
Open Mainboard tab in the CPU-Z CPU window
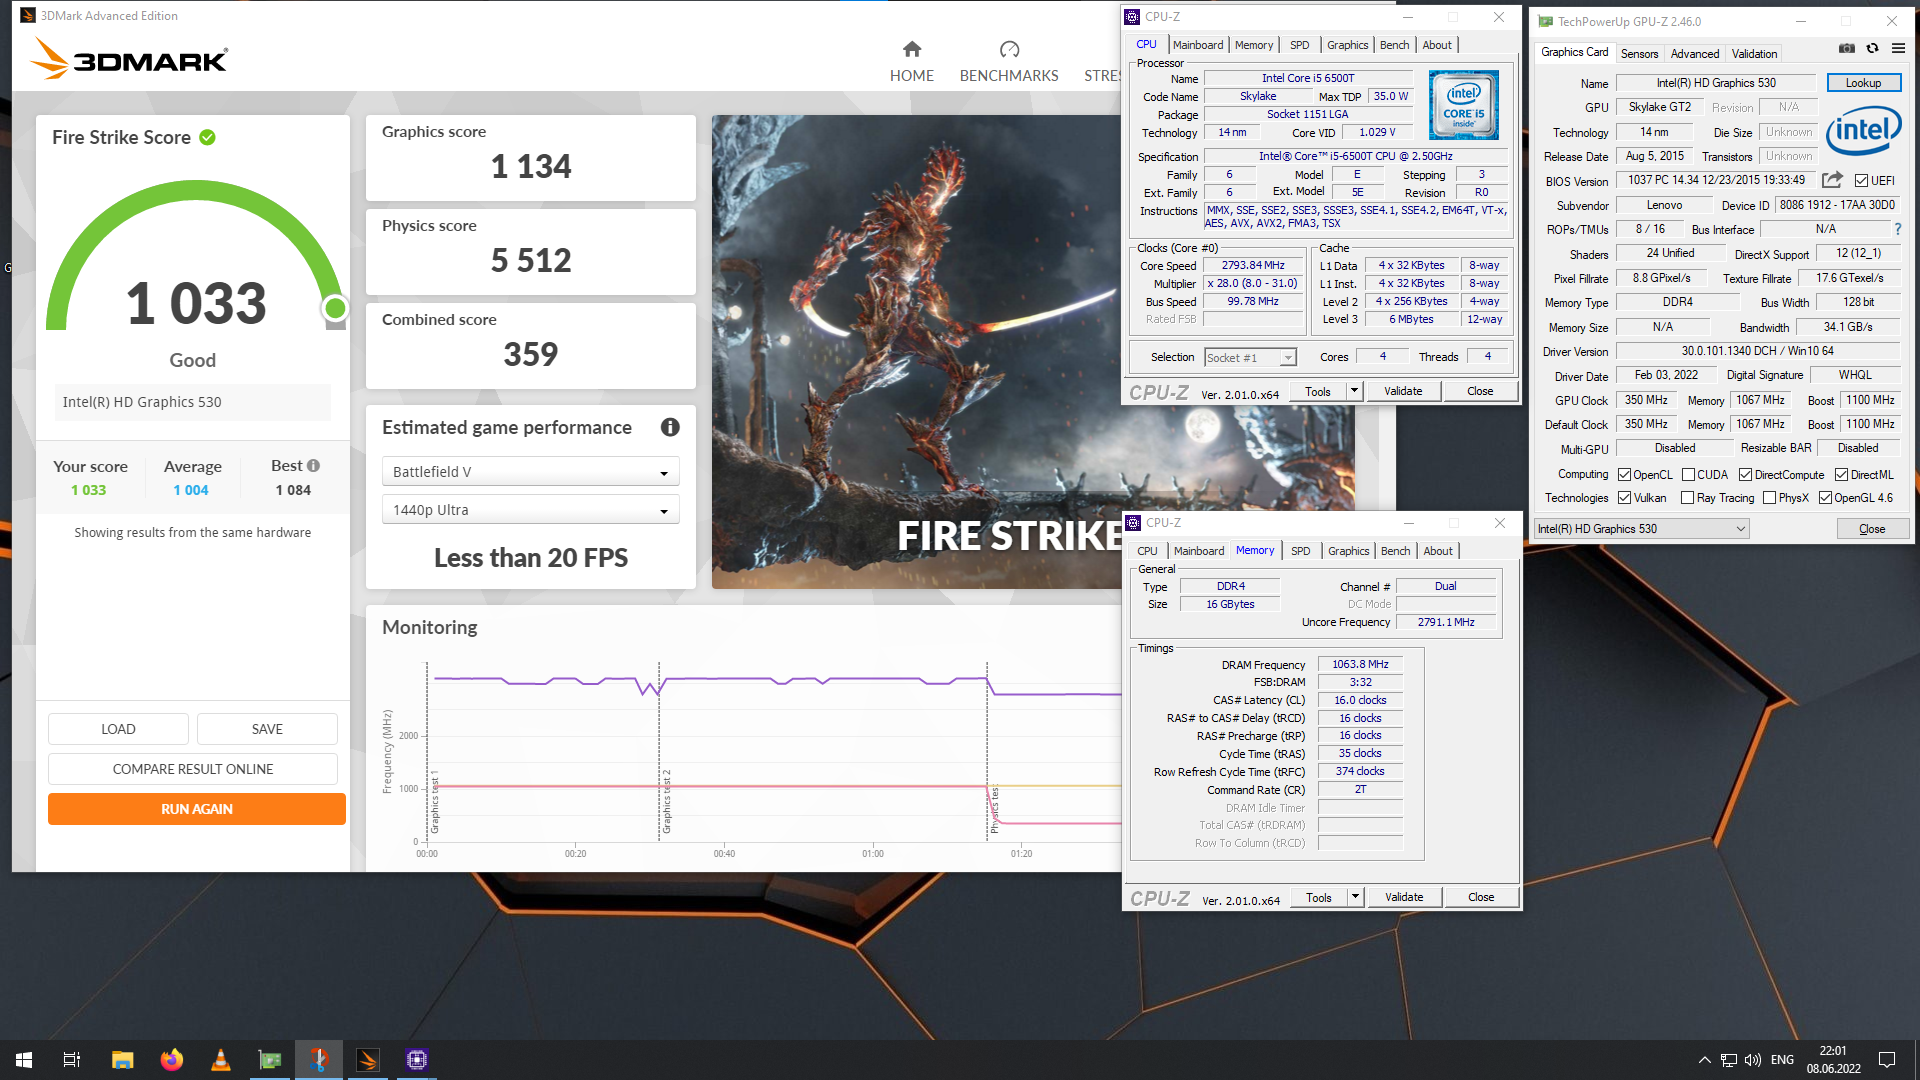point(1198,45)
